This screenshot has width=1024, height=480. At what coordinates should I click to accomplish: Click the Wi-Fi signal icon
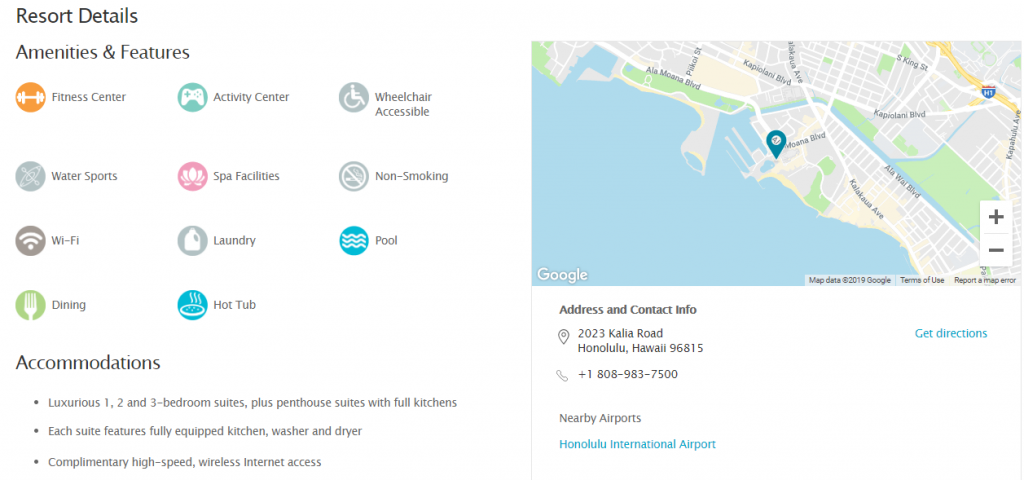pos(31,240)
